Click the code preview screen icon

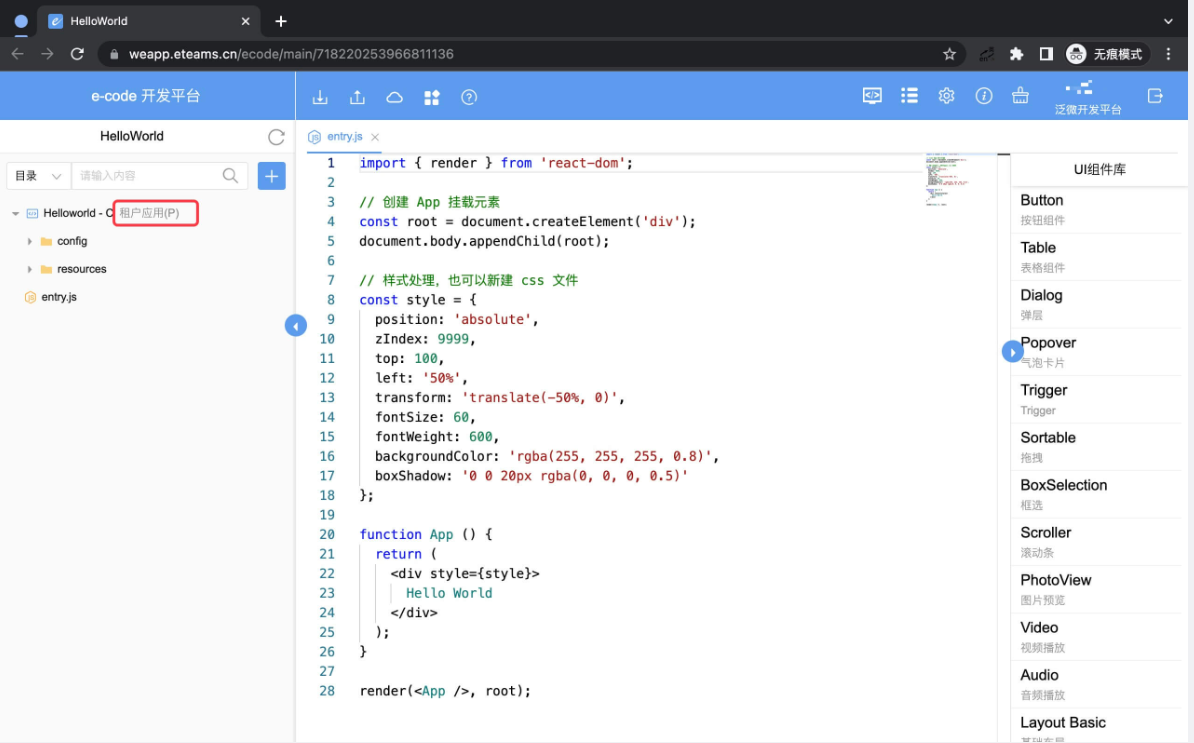(872, 96)
